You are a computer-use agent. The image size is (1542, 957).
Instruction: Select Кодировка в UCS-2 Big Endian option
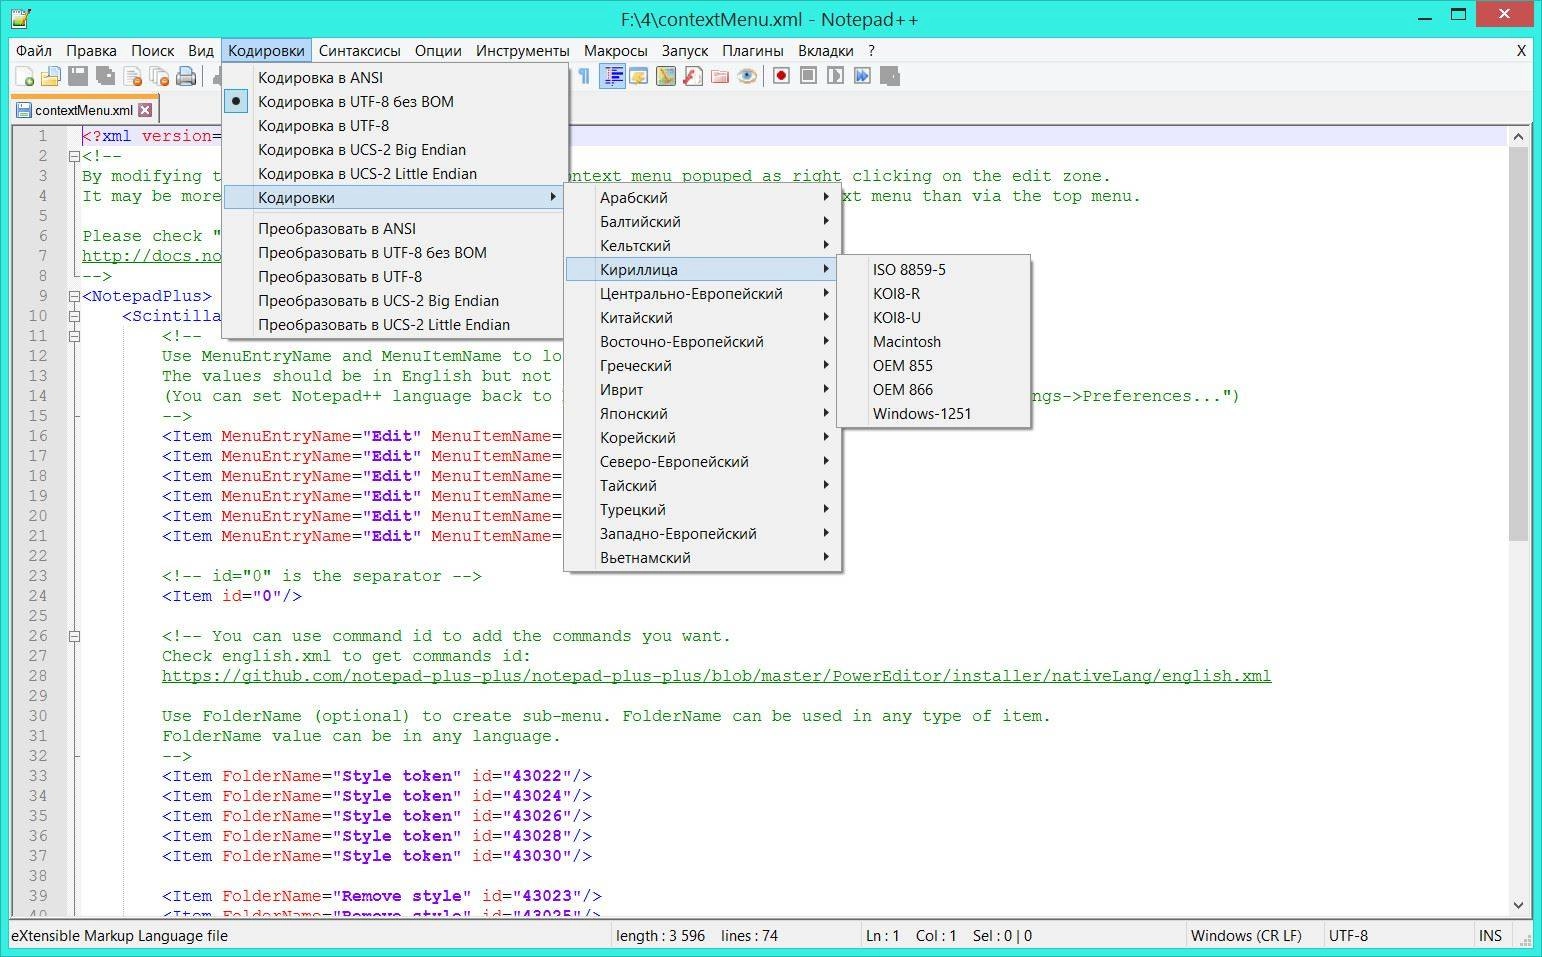click(394, 149)
